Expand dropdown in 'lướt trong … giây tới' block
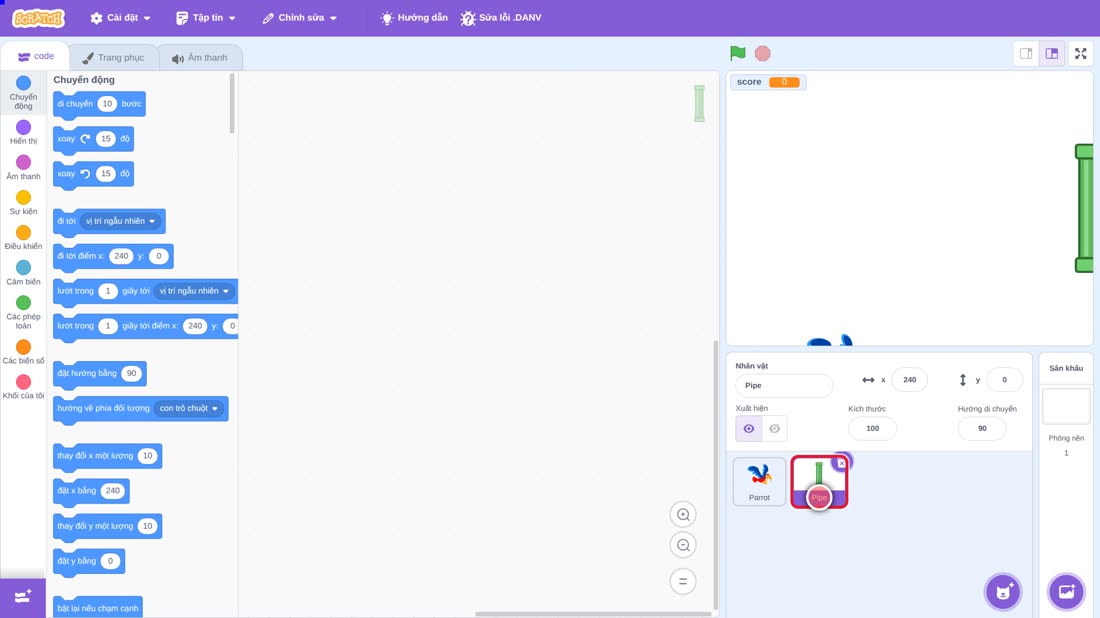 [194, 291]
